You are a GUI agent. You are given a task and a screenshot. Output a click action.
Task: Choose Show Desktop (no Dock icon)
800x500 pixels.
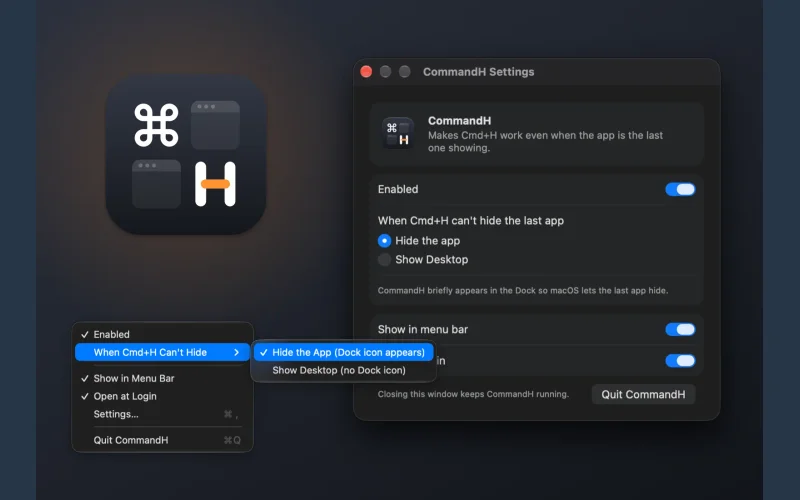[x=343, y=370]
